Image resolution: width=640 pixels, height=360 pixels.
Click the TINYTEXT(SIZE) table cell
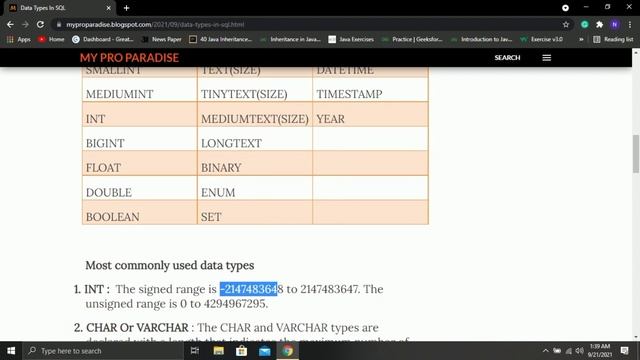pos(255,90)
